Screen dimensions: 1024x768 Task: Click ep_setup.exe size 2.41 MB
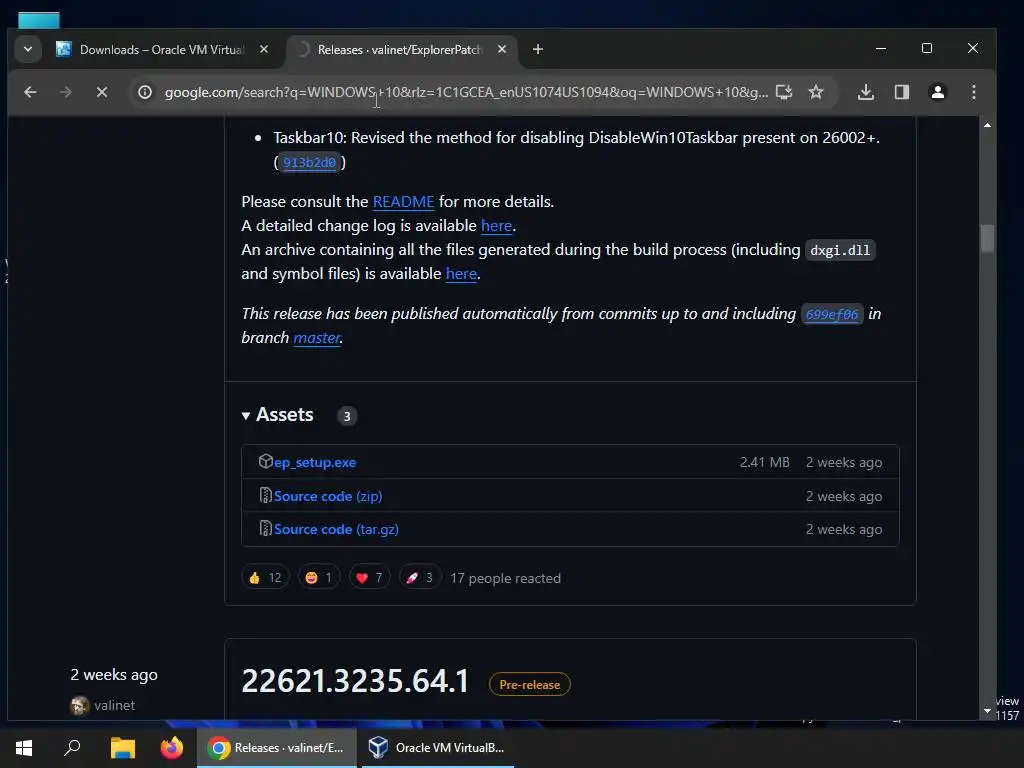pos(765,462)
